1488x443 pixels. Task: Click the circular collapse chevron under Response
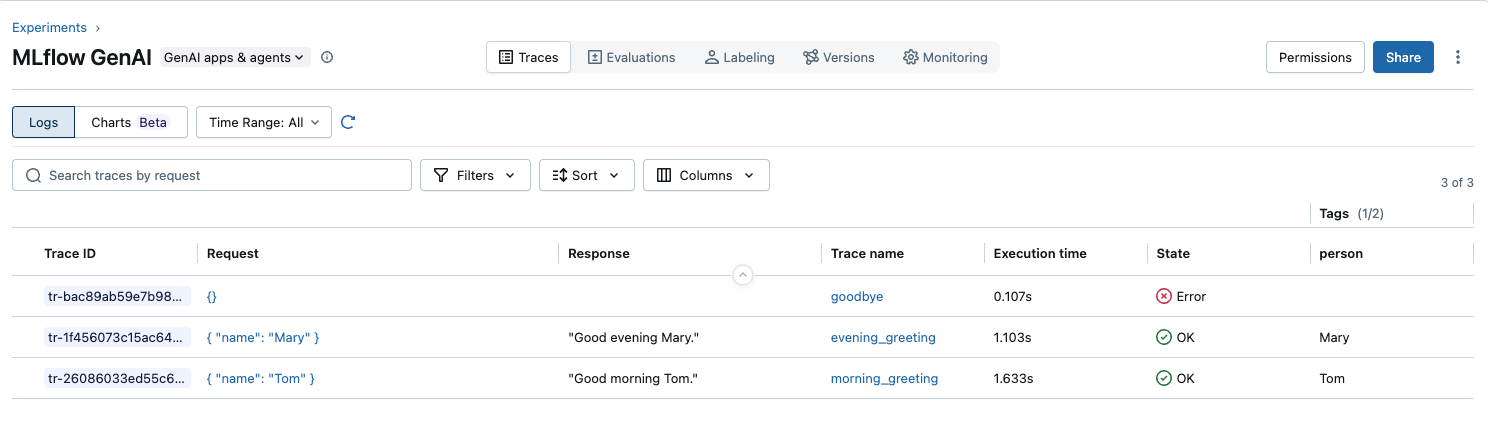coord(742,274)
